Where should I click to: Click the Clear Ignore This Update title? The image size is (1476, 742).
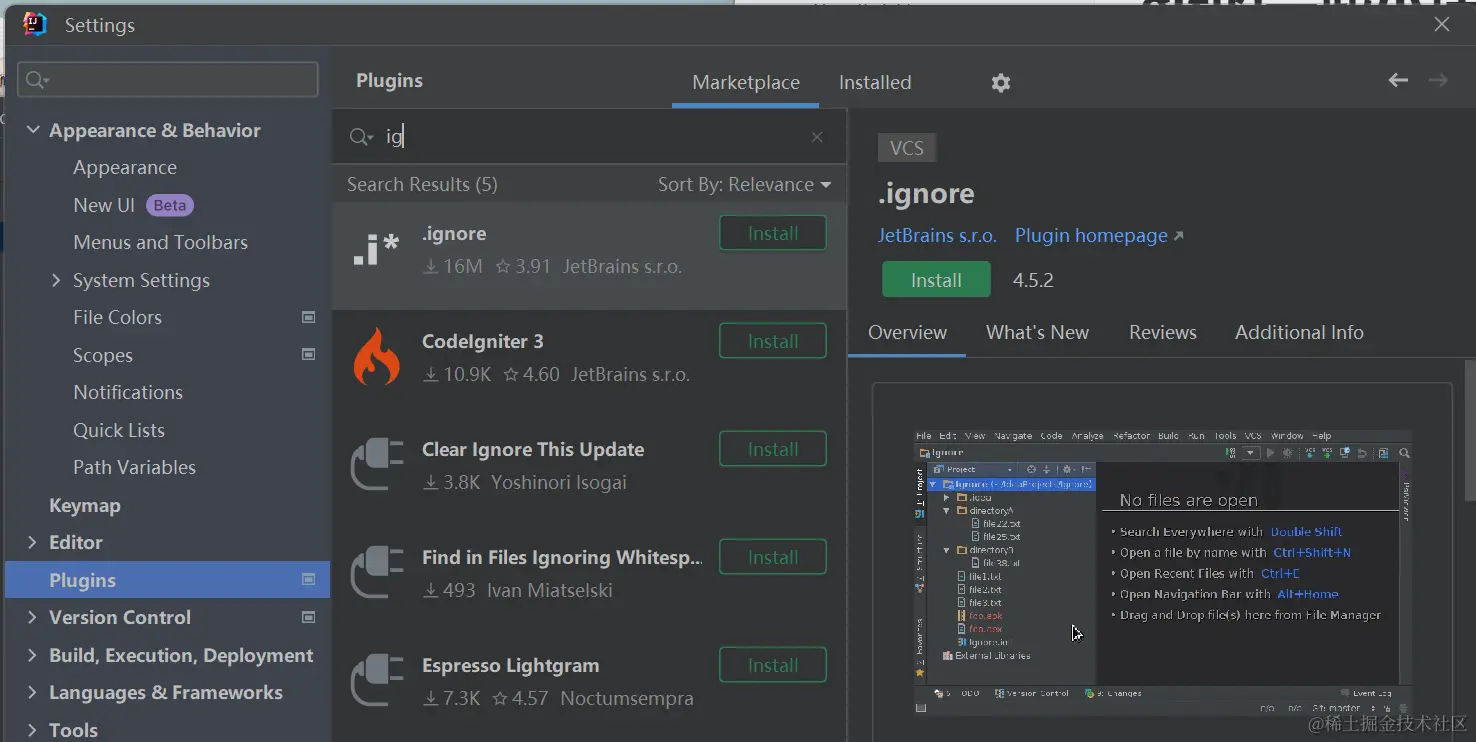pos(533,449)
